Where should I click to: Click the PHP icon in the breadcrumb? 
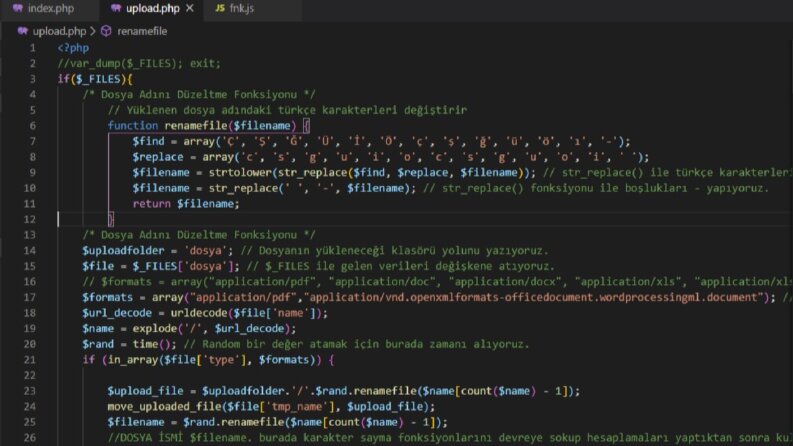[x=22, y=31]
